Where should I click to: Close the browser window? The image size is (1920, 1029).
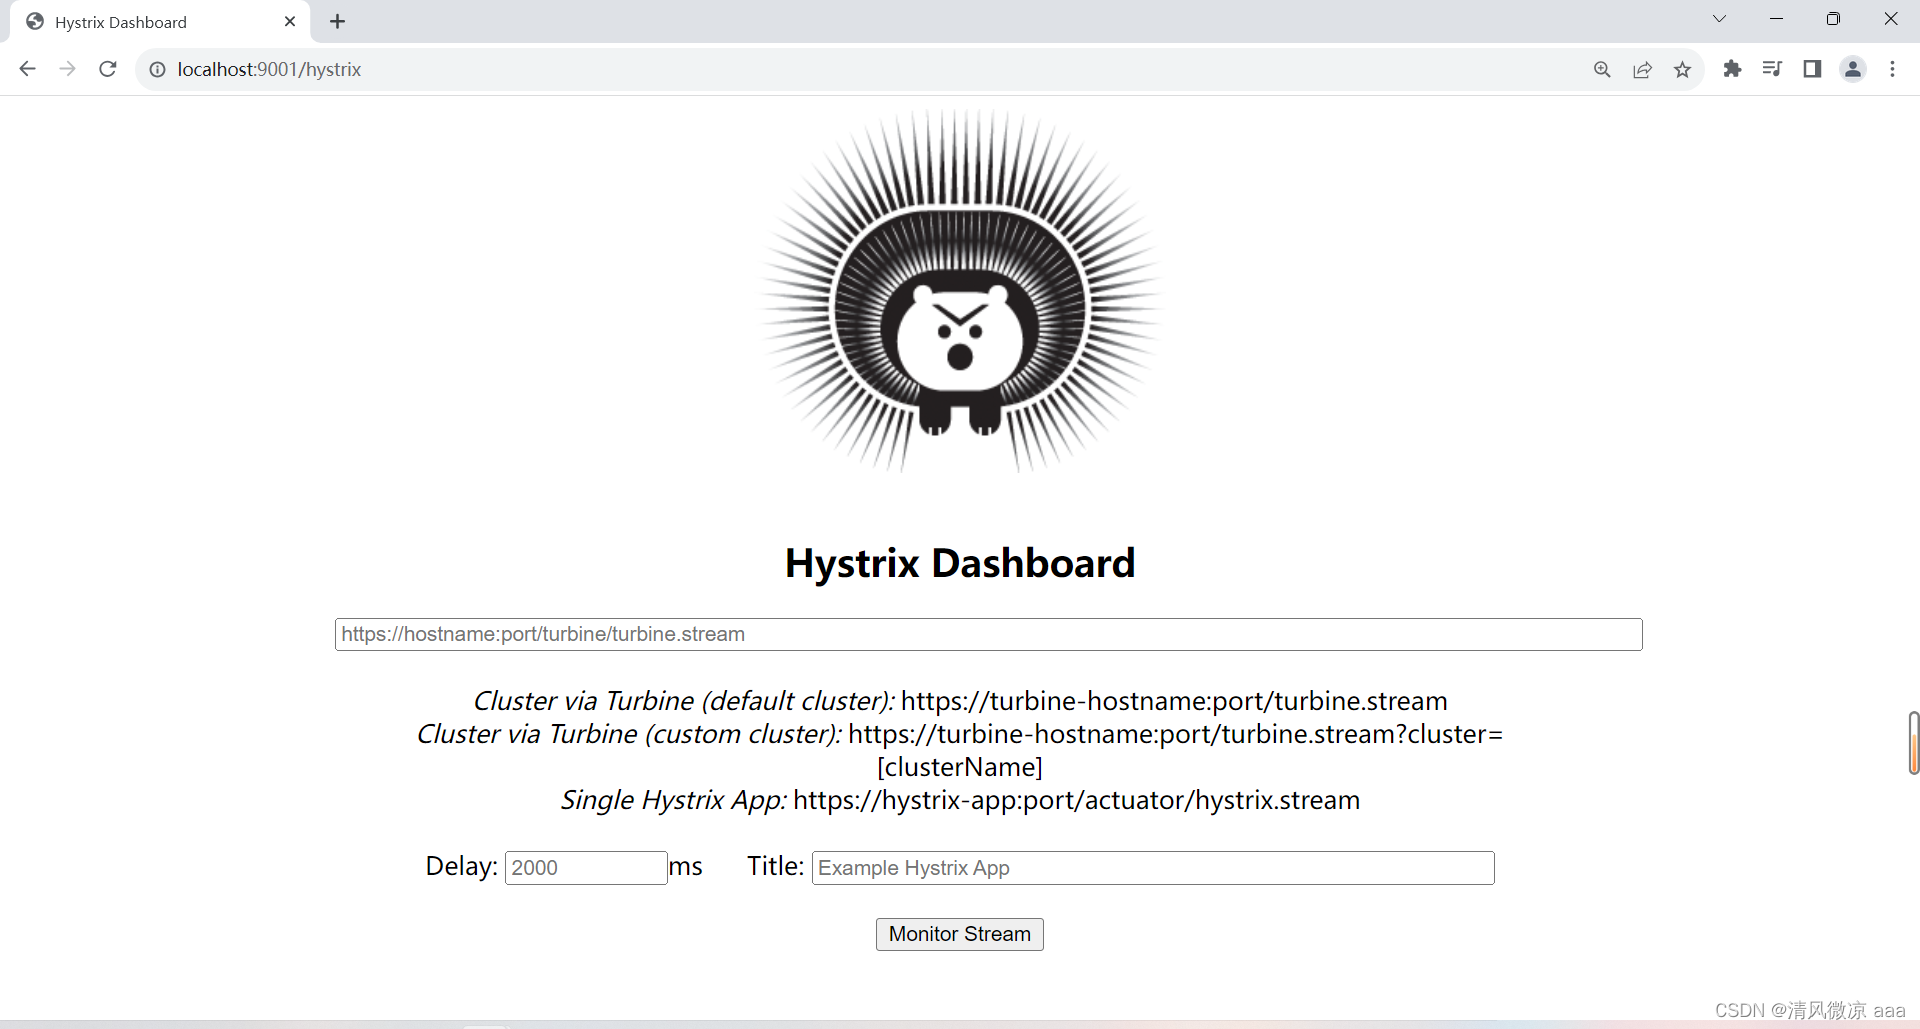[1890, 19]
